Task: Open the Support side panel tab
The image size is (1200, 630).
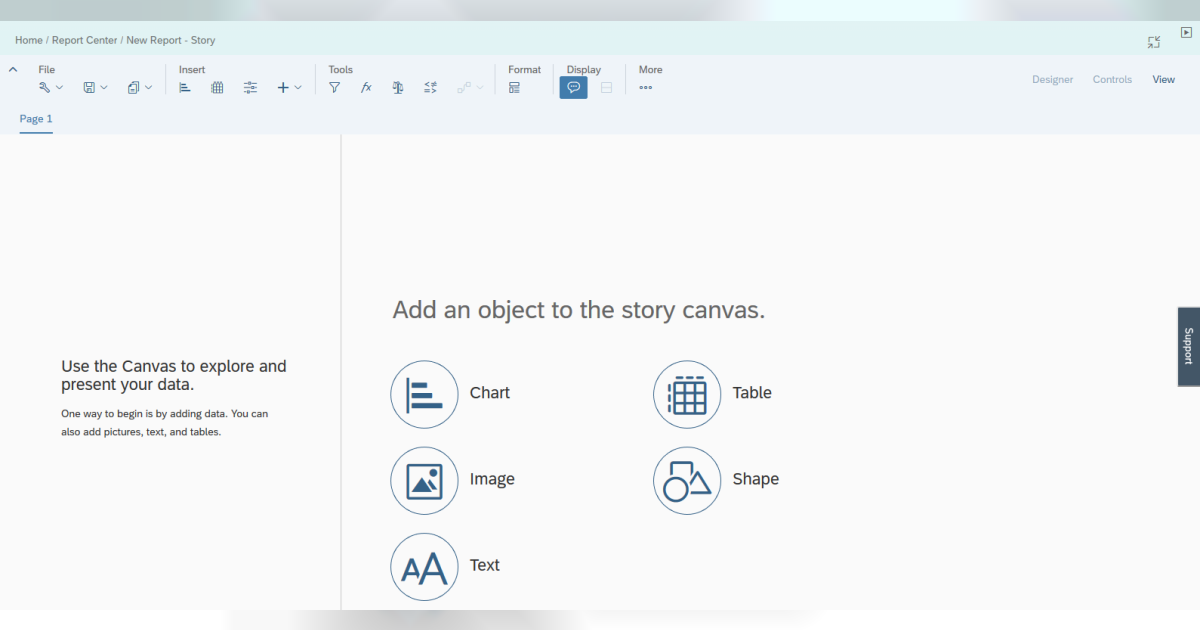Action: click(x=1186, y=347)
